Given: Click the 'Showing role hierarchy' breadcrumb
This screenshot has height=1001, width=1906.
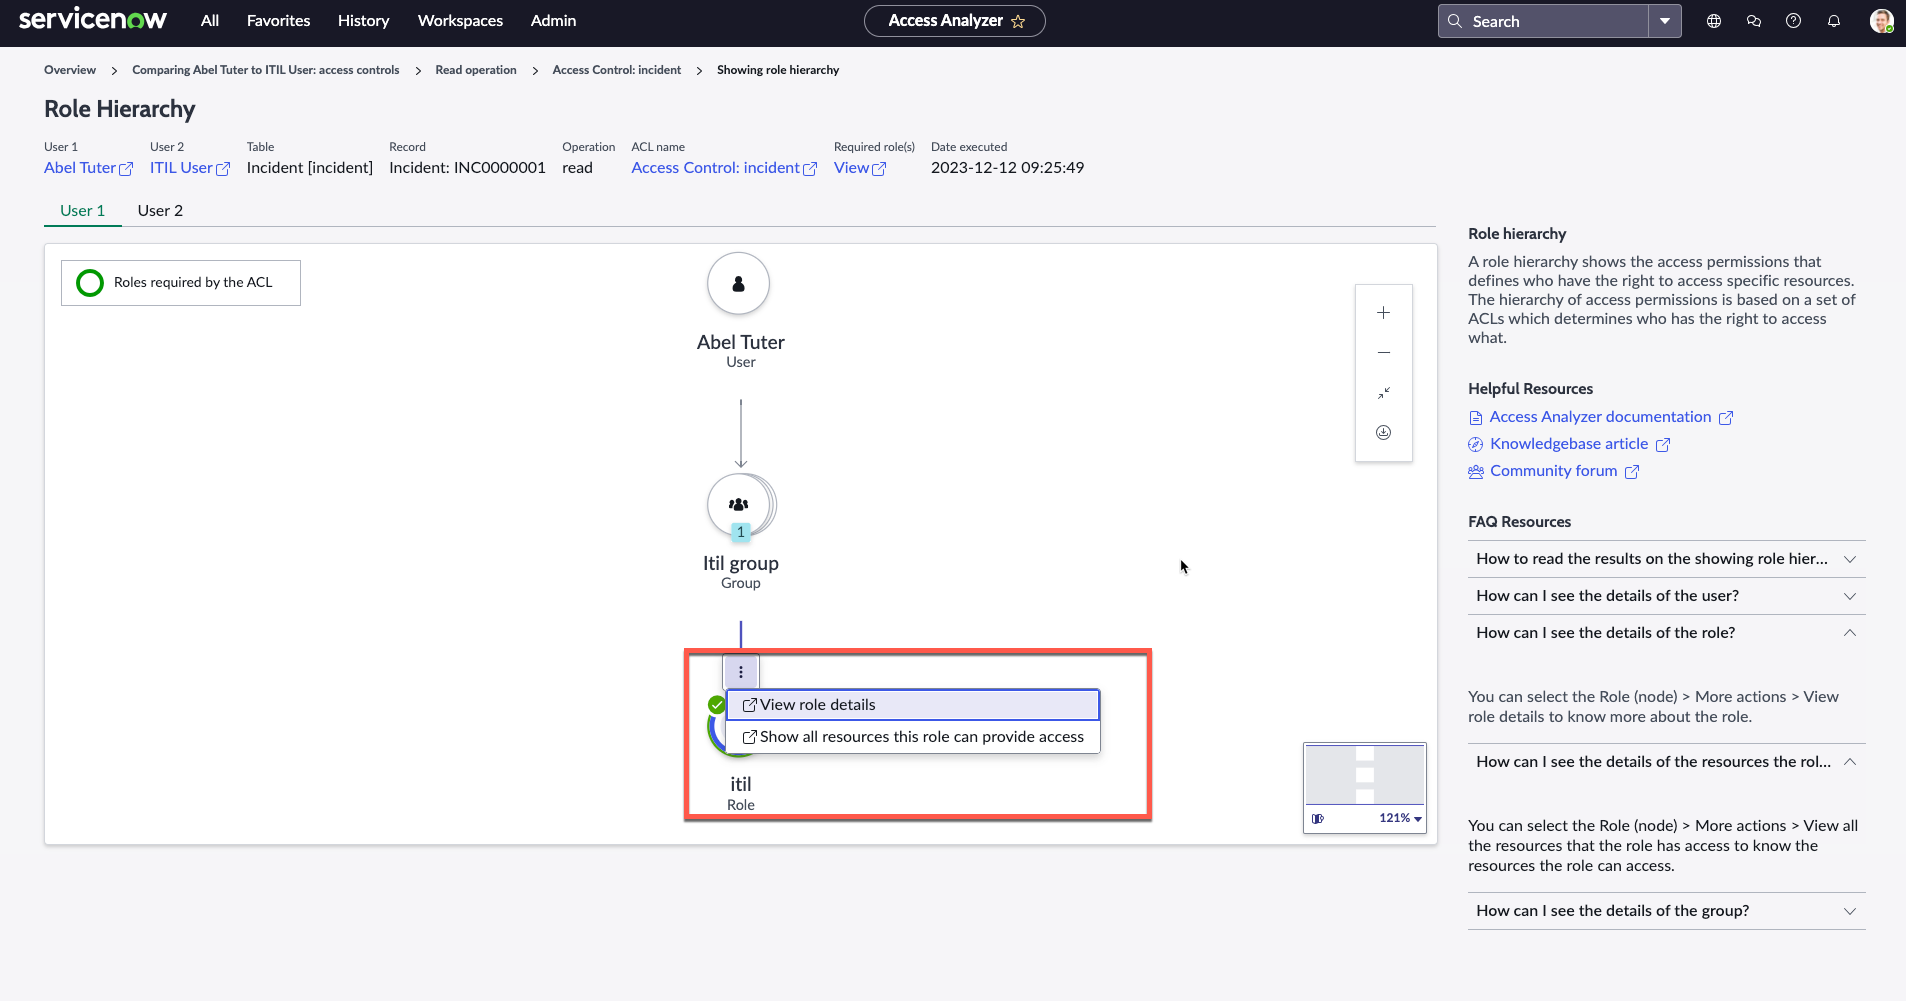Looking at the screenshot, I should pos(778,70).
